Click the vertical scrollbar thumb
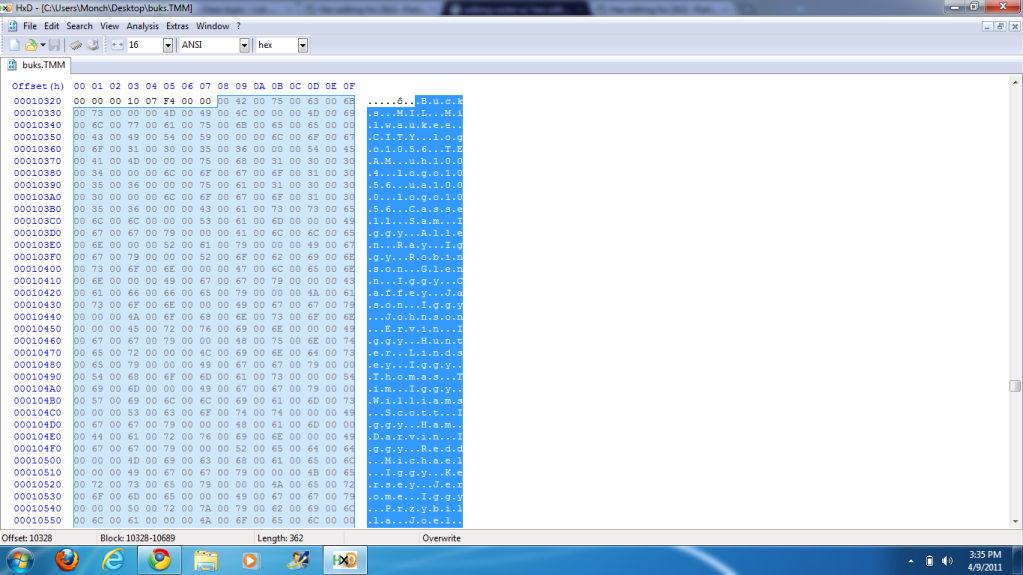Viewport: 1023px width, 575px height. [1015, 386]
